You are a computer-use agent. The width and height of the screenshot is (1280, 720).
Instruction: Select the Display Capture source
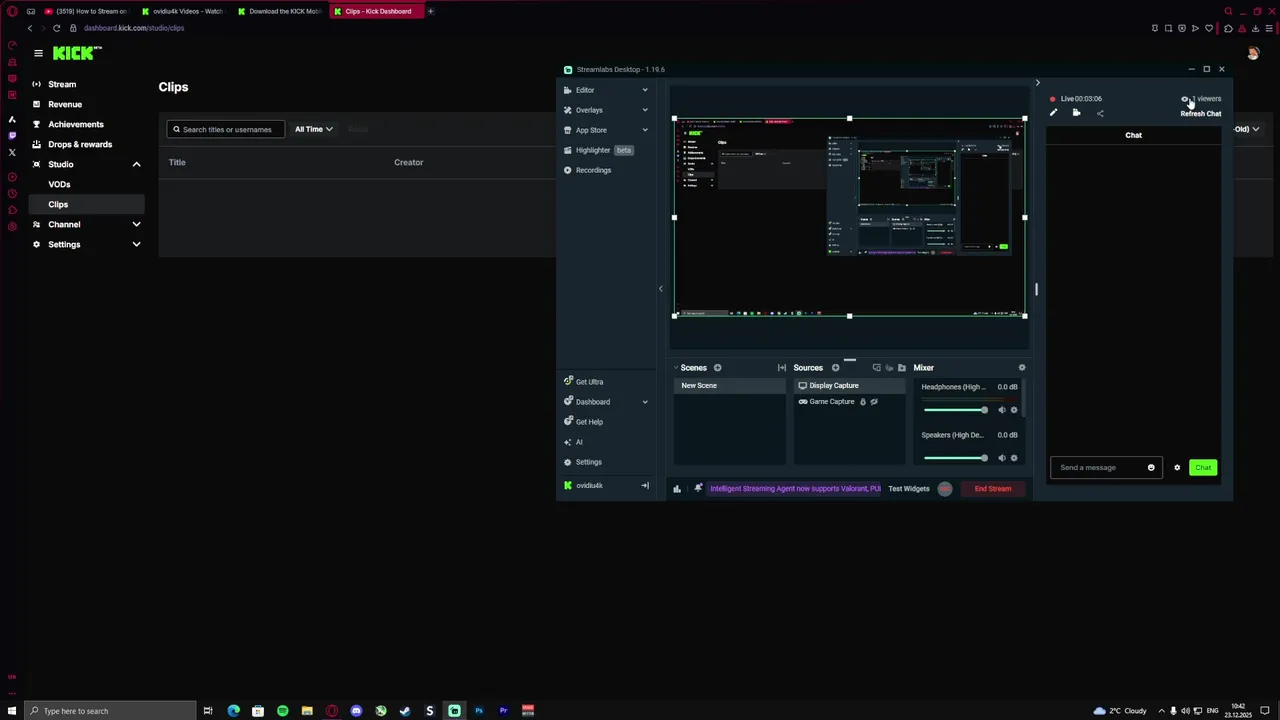coord(850,386)
